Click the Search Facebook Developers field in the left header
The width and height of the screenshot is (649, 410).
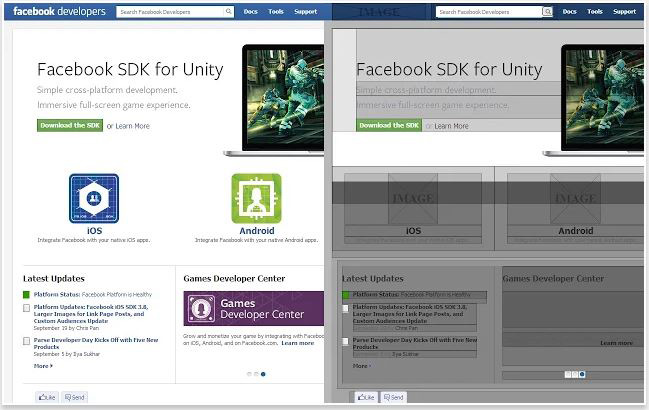tap(170, 13)
